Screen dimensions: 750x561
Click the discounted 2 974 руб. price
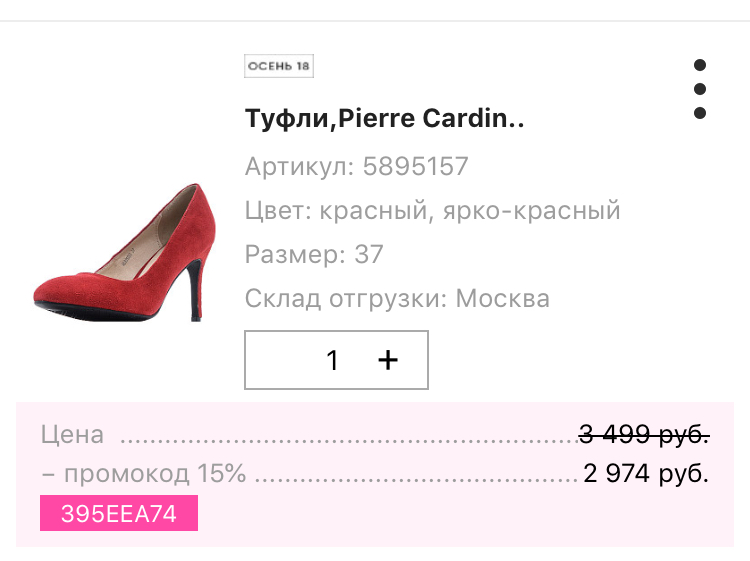coord(646,473)
